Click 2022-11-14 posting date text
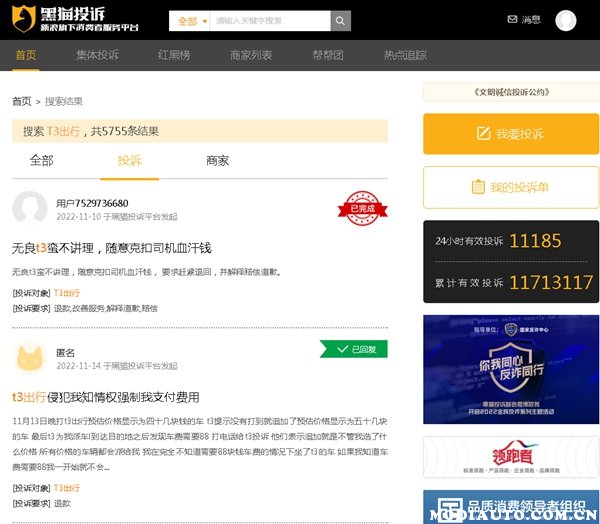The image size is (600, 524). [78, 366]
